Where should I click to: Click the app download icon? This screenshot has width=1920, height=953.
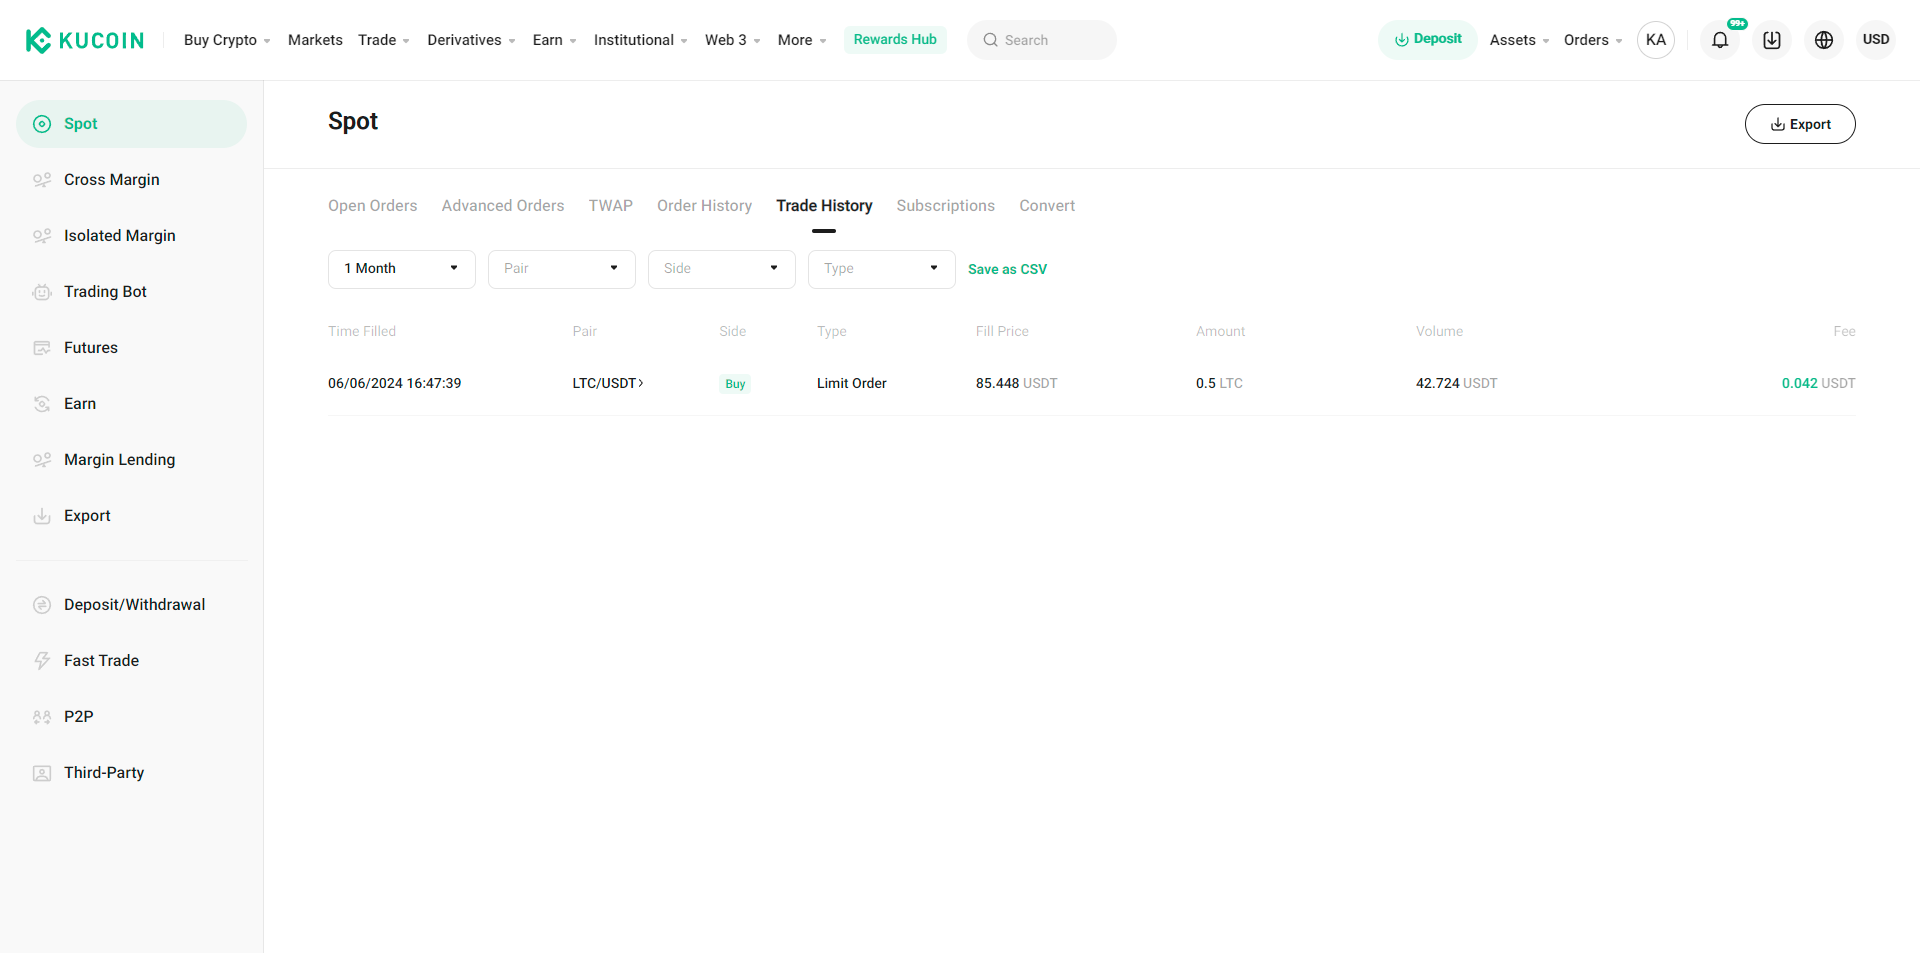[x=1771, y=40]
